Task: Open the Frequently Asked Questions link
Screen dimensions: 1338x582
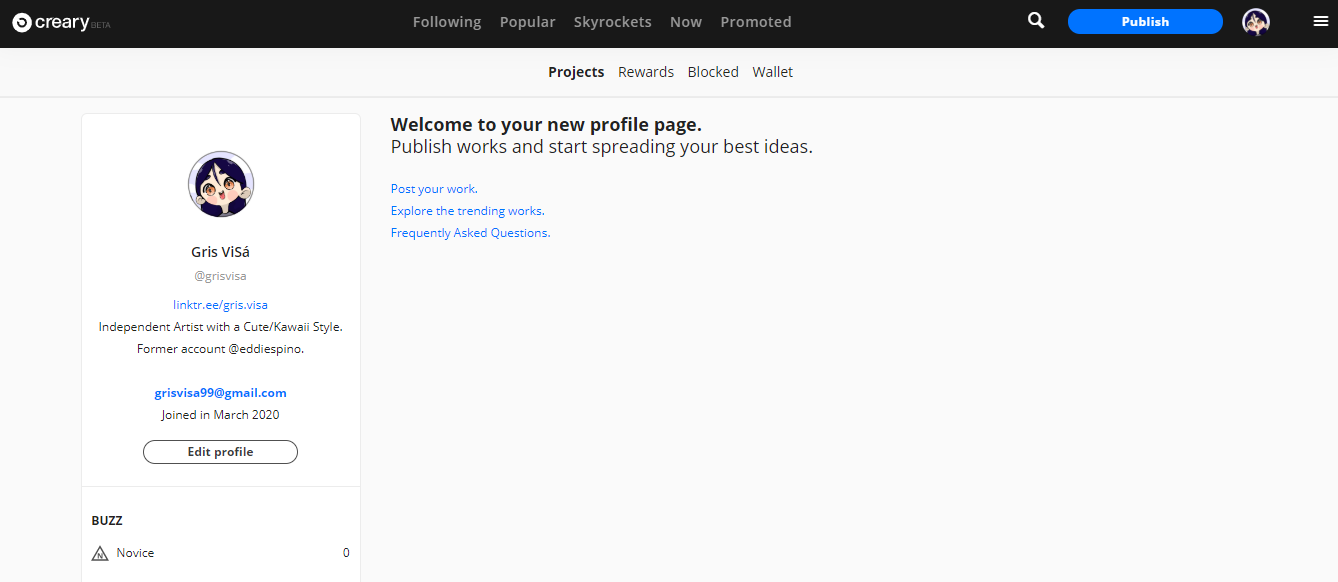Action: 471,233
